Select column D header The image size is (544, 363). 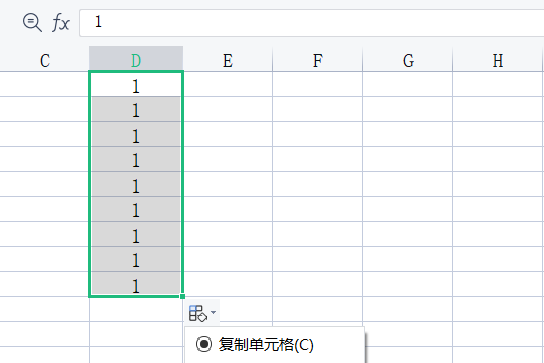[x=136, y=59]
